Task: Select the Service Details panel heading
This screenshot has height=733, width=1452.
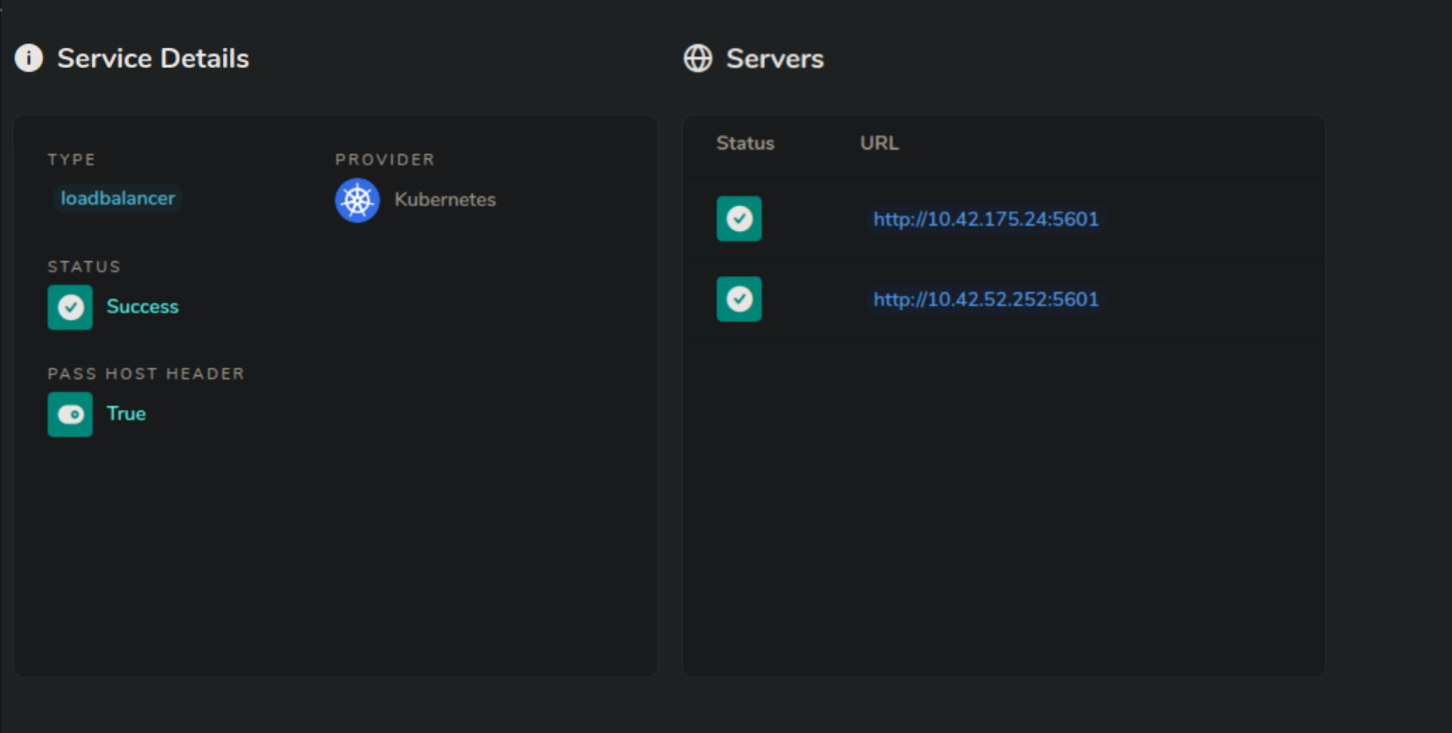Action: coord(153,58)
